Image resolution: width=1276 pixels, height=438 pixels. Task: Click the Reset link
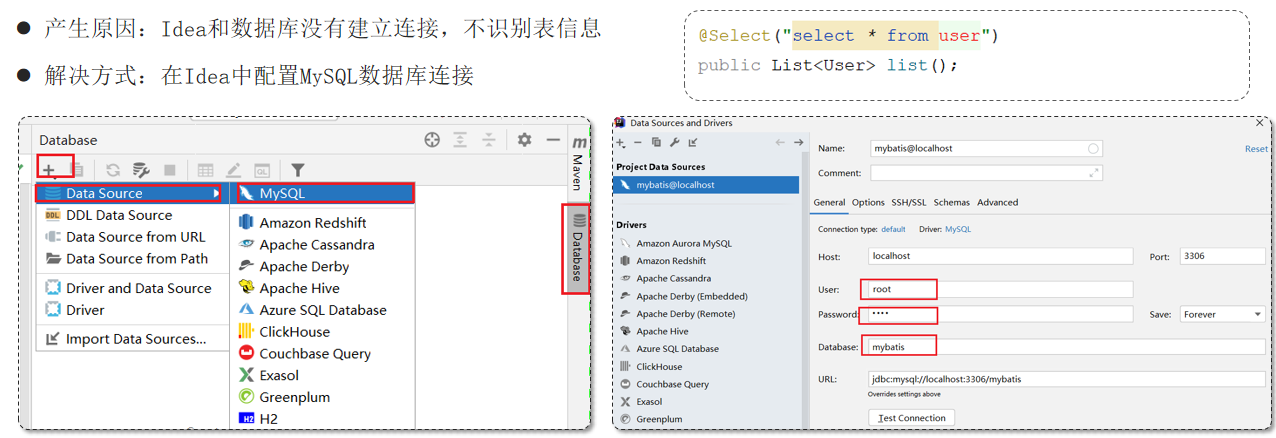click(x=1256, y=149)
